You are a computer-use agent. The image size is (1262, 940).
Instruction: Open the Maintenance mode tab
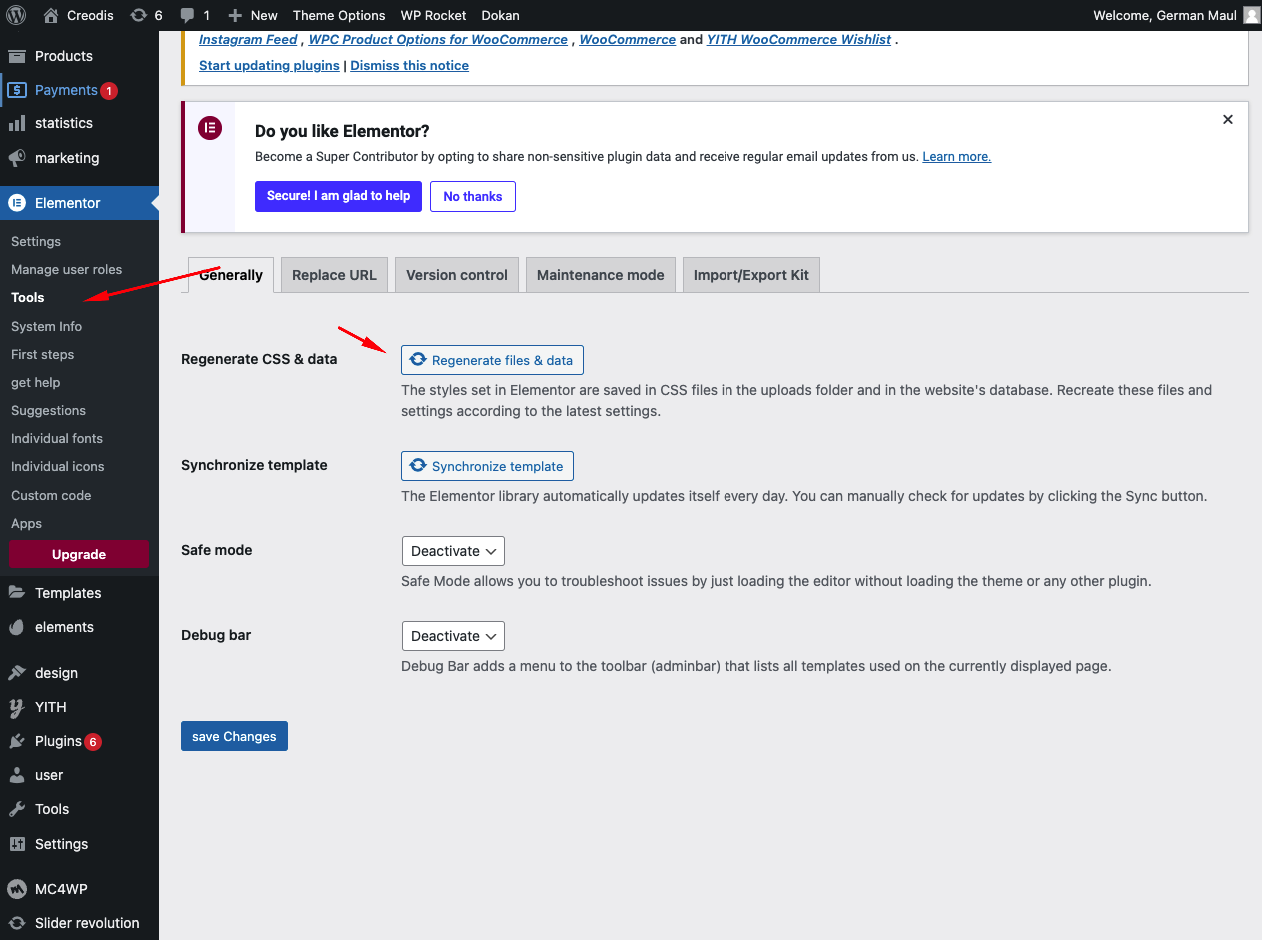click(x=601, y=275)
